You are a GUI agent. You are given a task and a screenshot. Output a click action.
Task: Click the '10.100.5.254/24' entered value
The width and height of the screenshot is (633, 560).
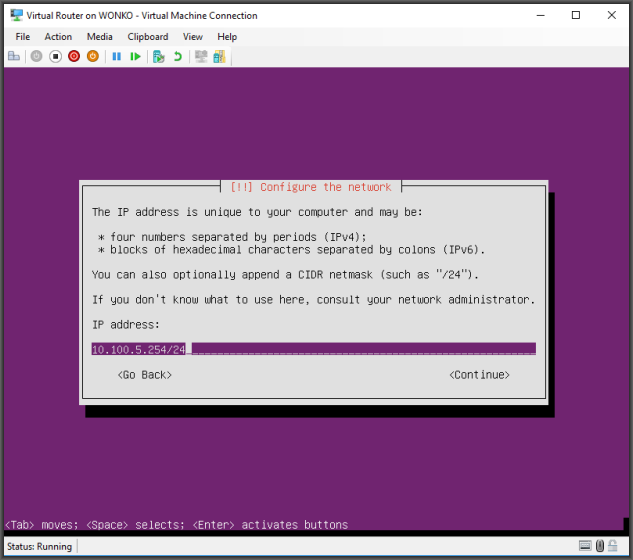tap(138, 349)
